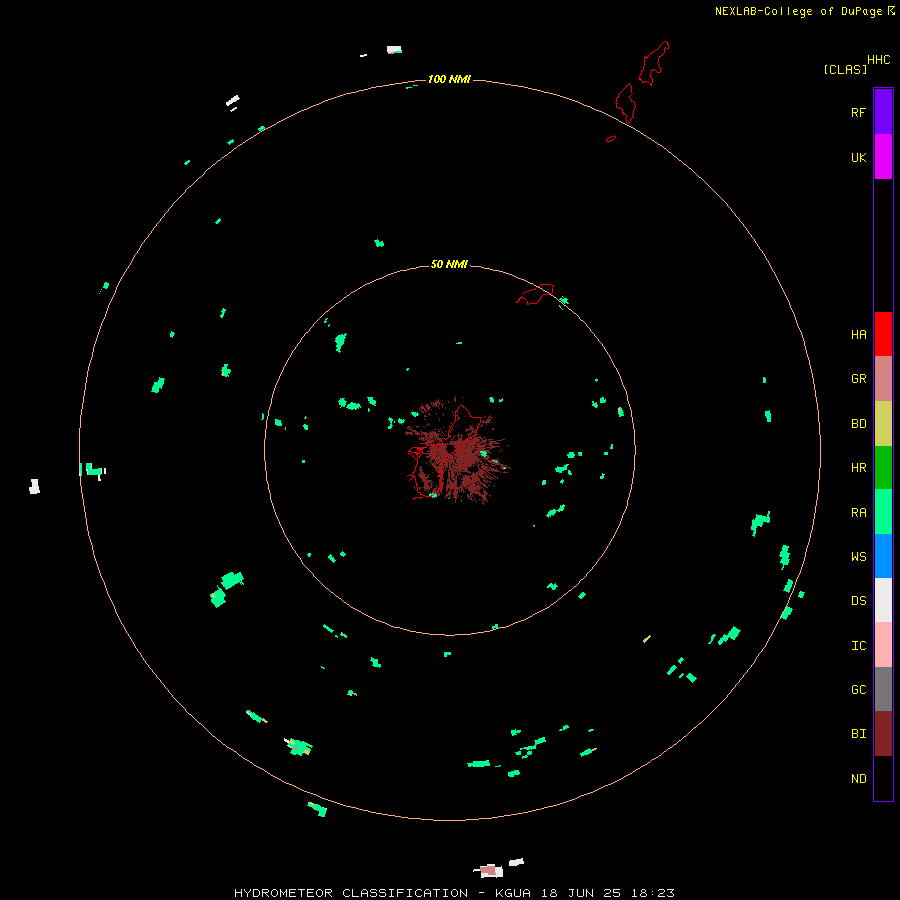Click the RF legend label
The image size is (900, 900).
[x=858, y=112]
